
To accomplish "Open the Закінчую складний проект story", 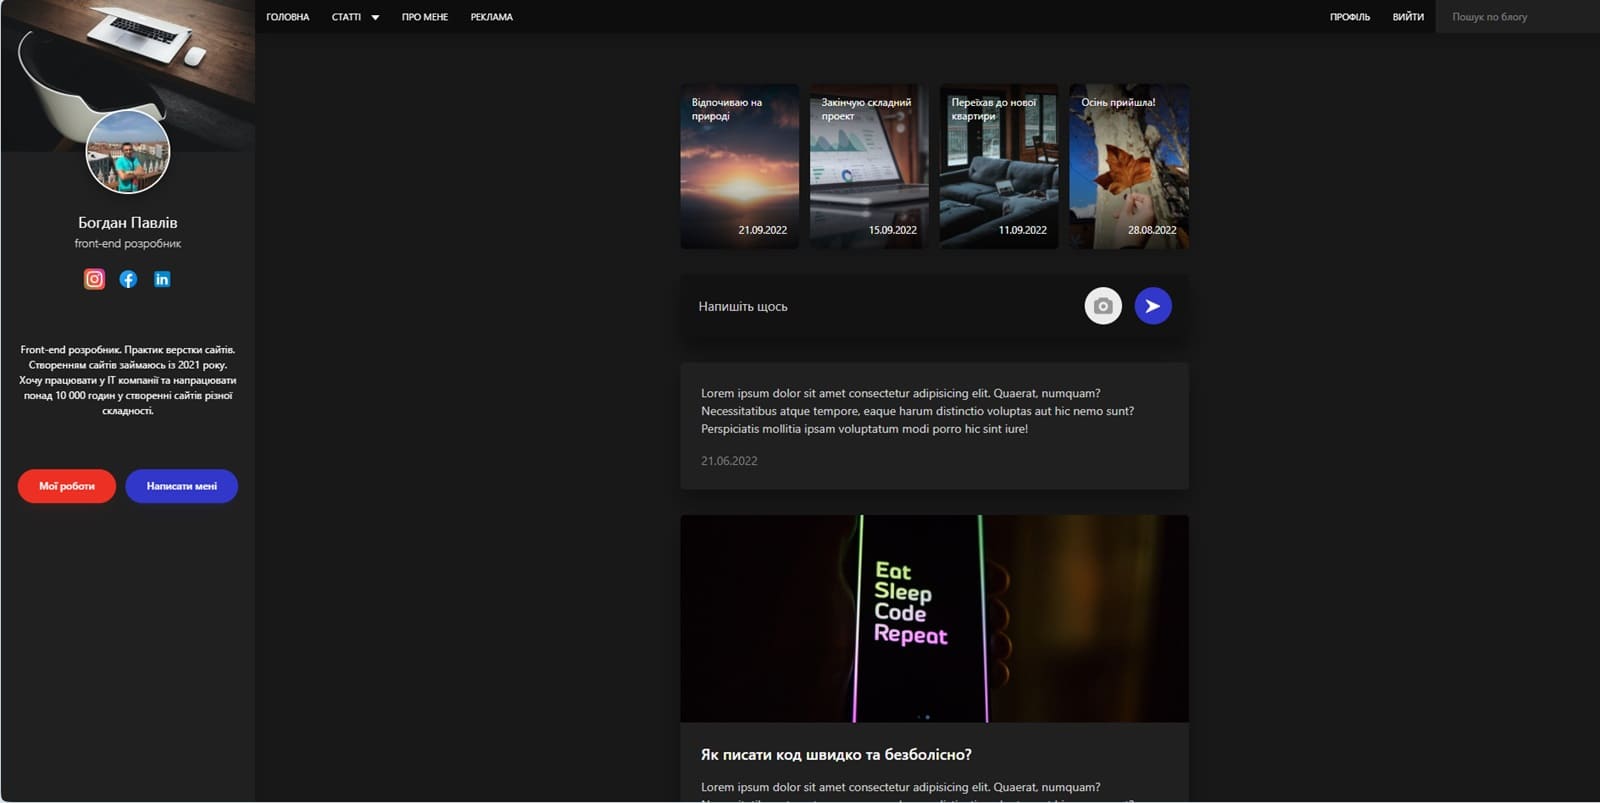I will (869, 166).
